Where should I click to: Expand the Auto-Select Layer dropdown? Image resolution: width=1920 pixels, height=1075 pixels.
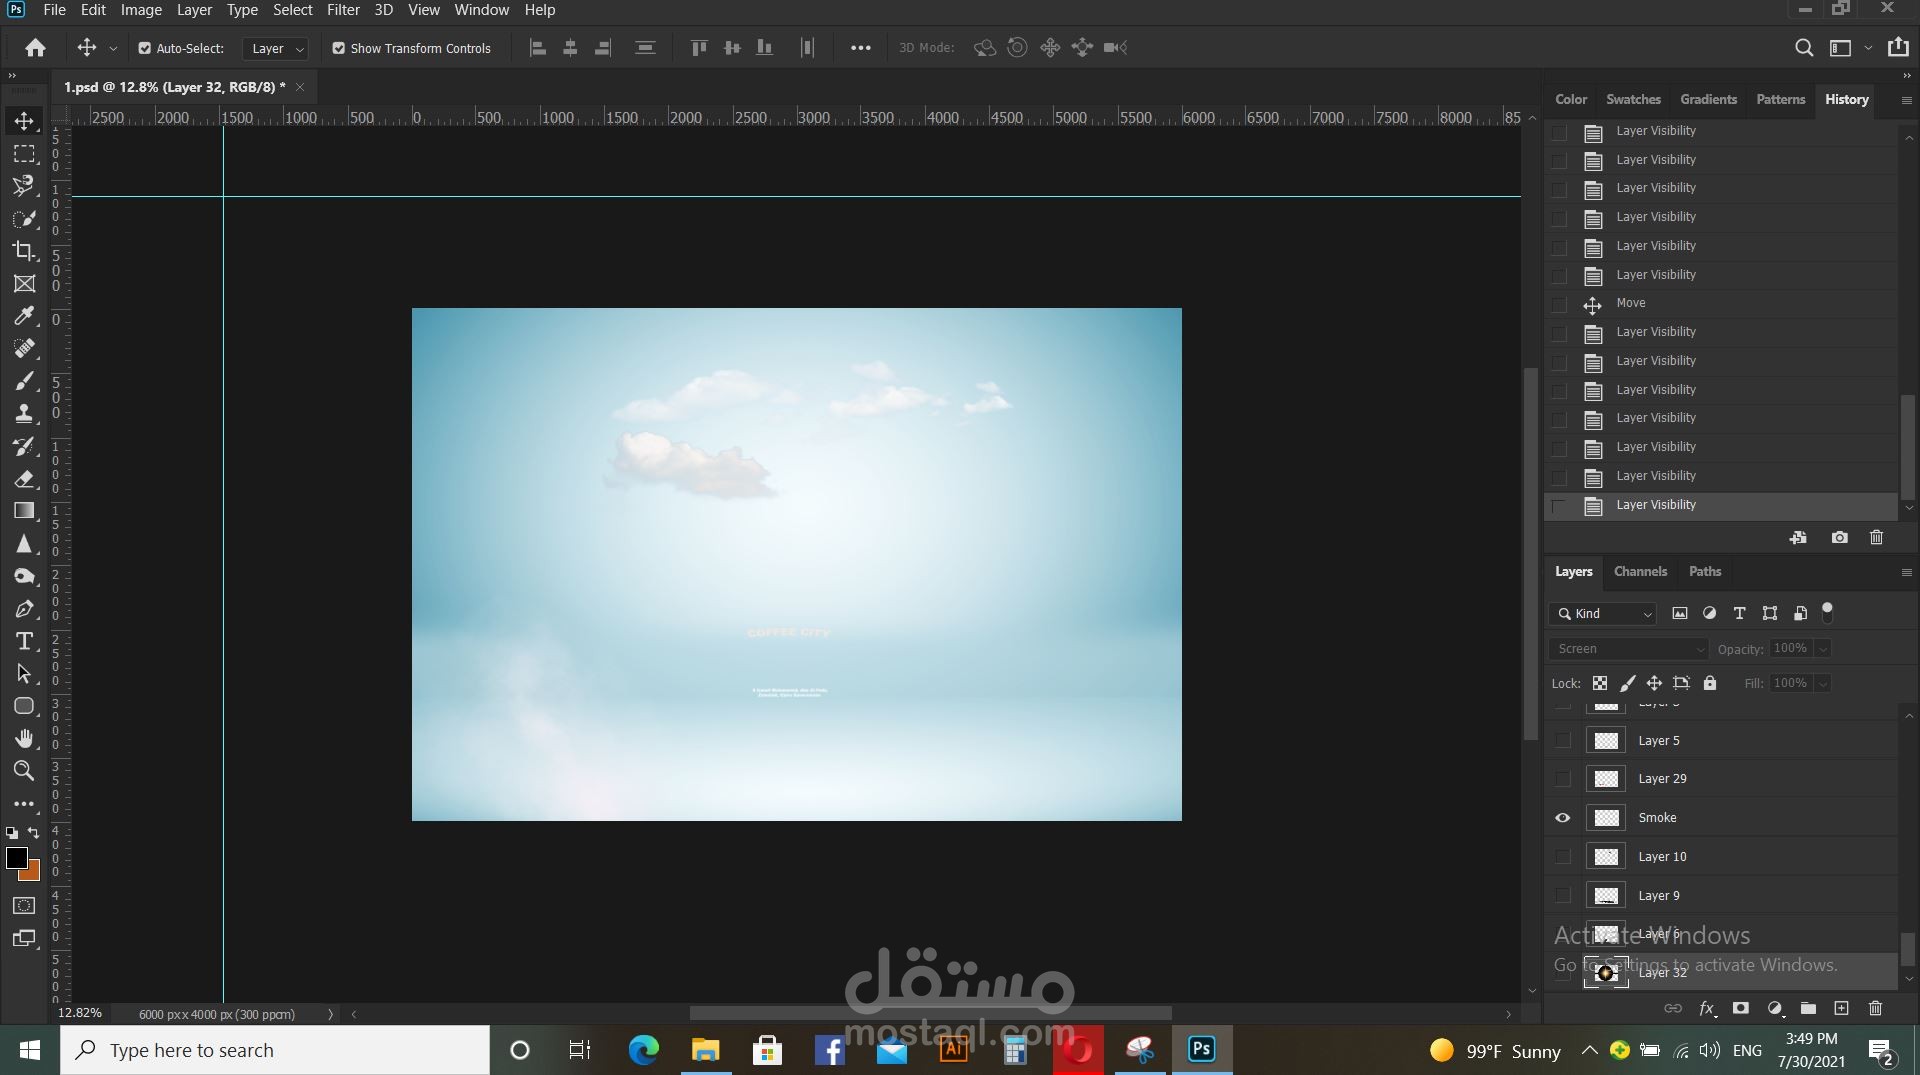click(x=275, y=48)
